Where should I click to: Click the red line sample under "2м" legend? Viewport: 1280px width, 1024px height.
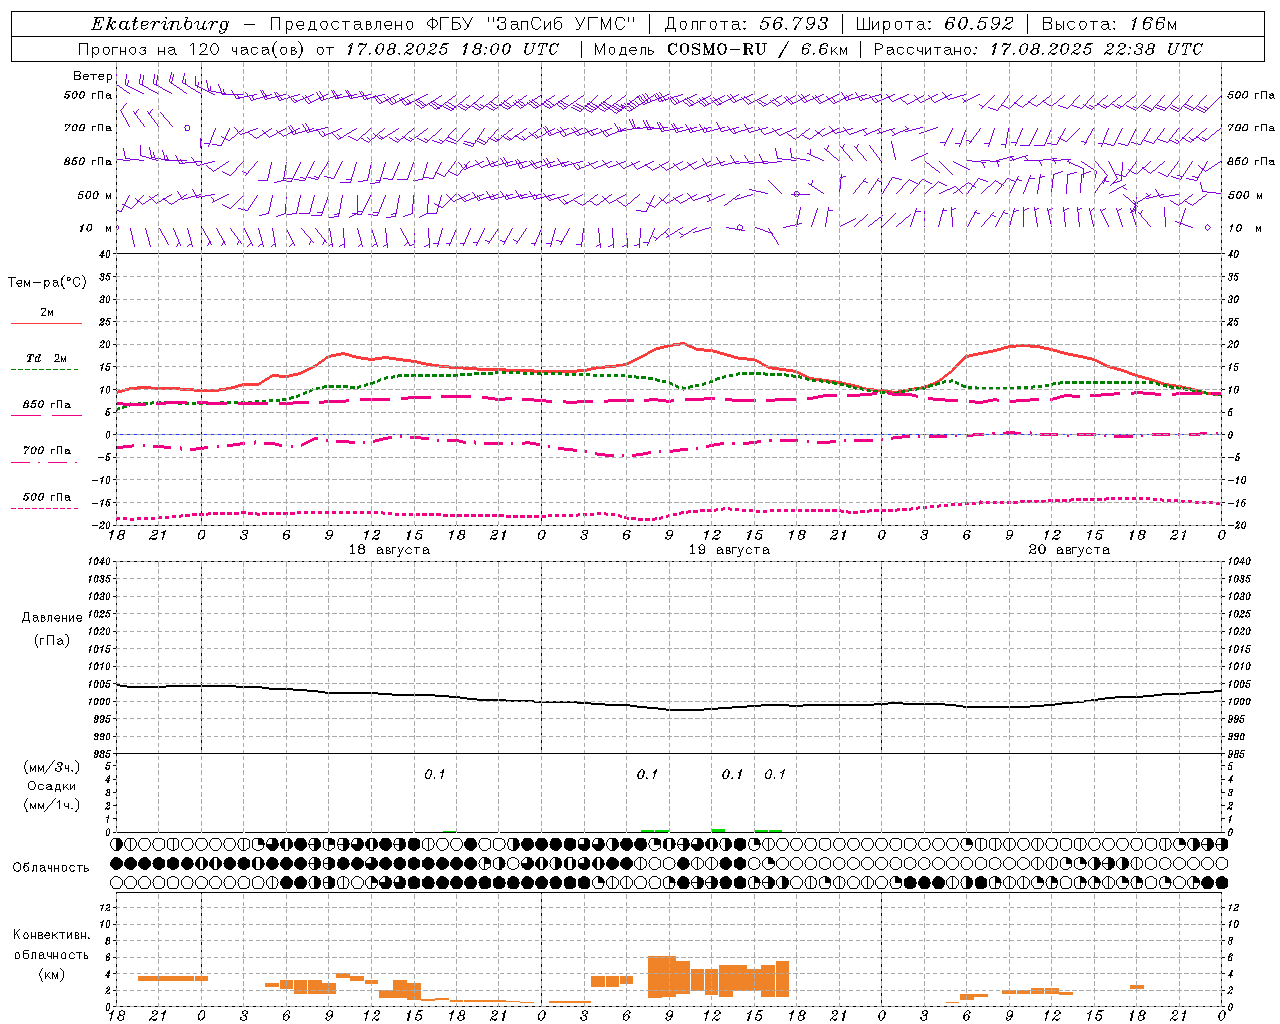pos(46,323)
